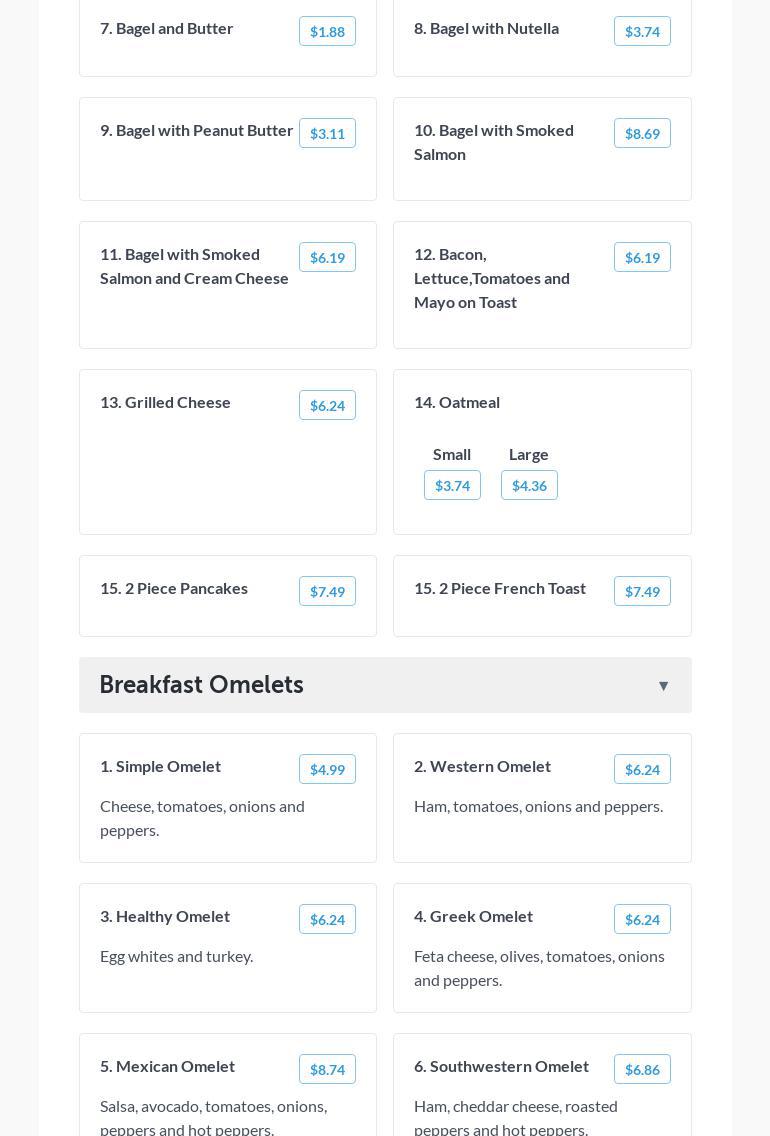Image resolution: width=770 pixels, height=1136 pixels.
Task: Choose Large Oatmeal for $4.36
Action: coord(529,486)
